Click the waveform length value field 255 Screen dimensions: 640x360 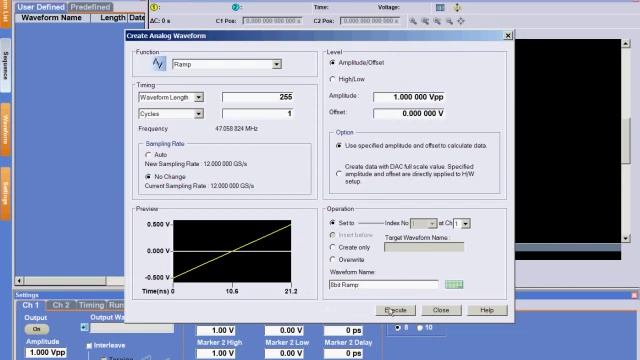coord(258,97)
